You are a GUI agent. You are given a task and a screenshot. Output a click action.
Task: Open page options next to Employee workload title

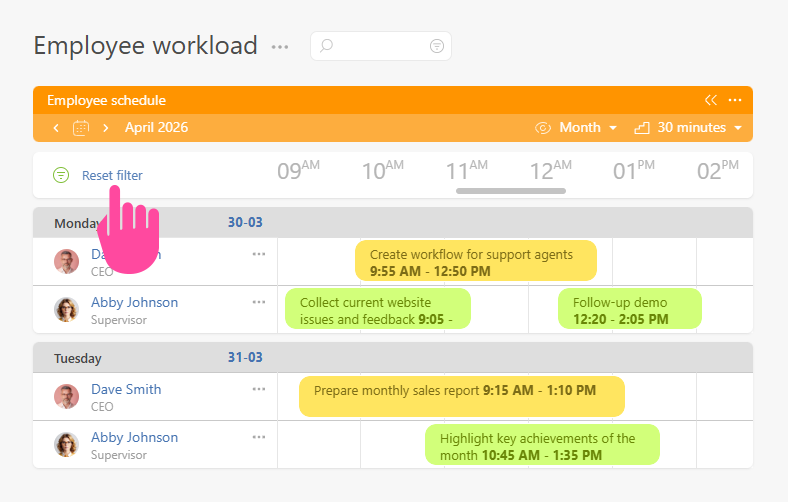(x=280, y=47)
